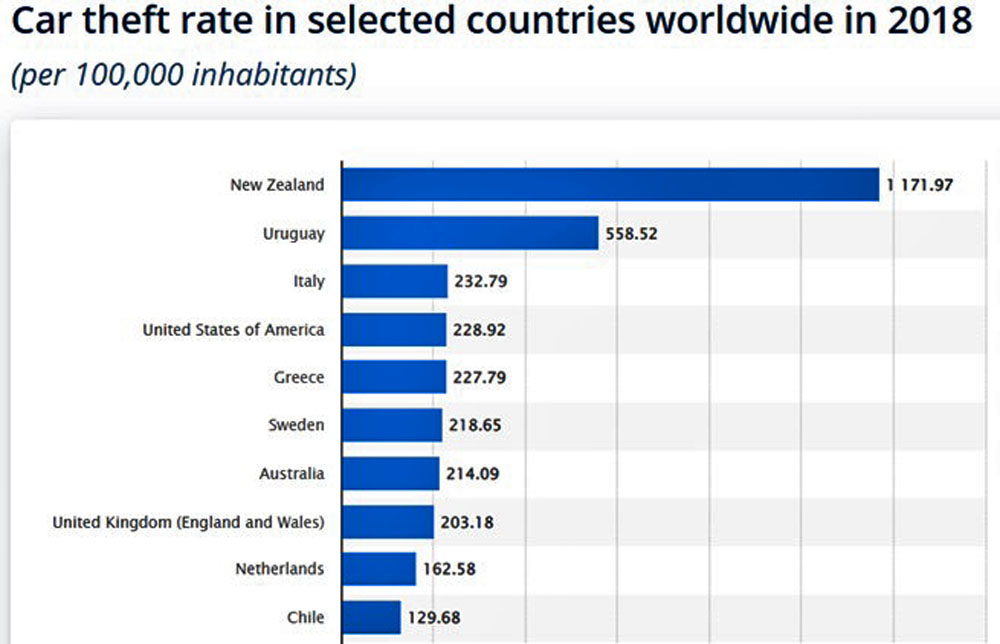
Task: Click the 558.52 value label
Action: [631, 233]
